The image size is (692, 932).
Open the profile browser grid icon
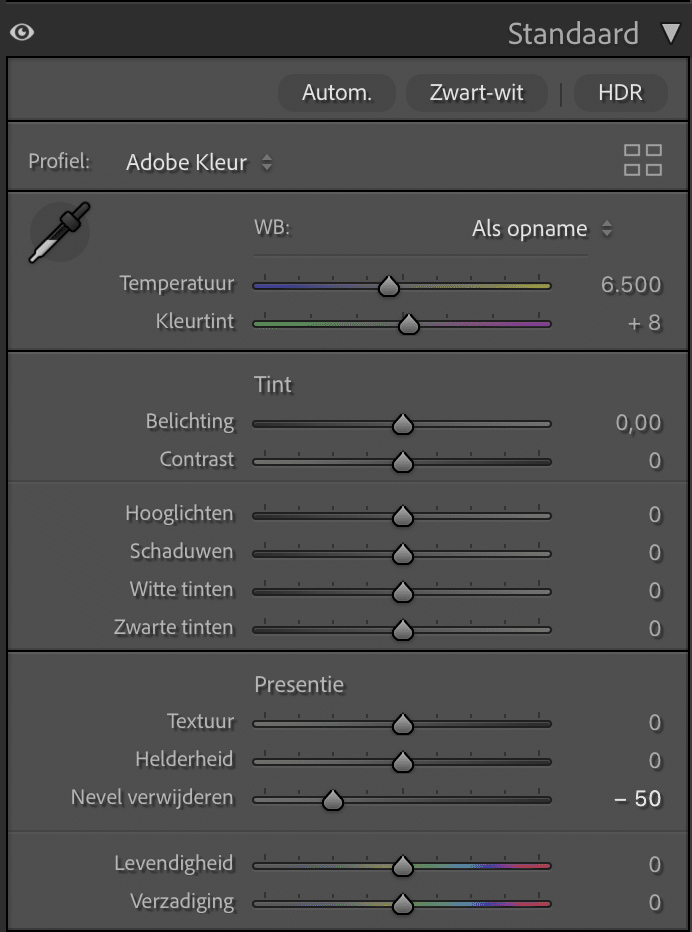click(x=643, y=160)
